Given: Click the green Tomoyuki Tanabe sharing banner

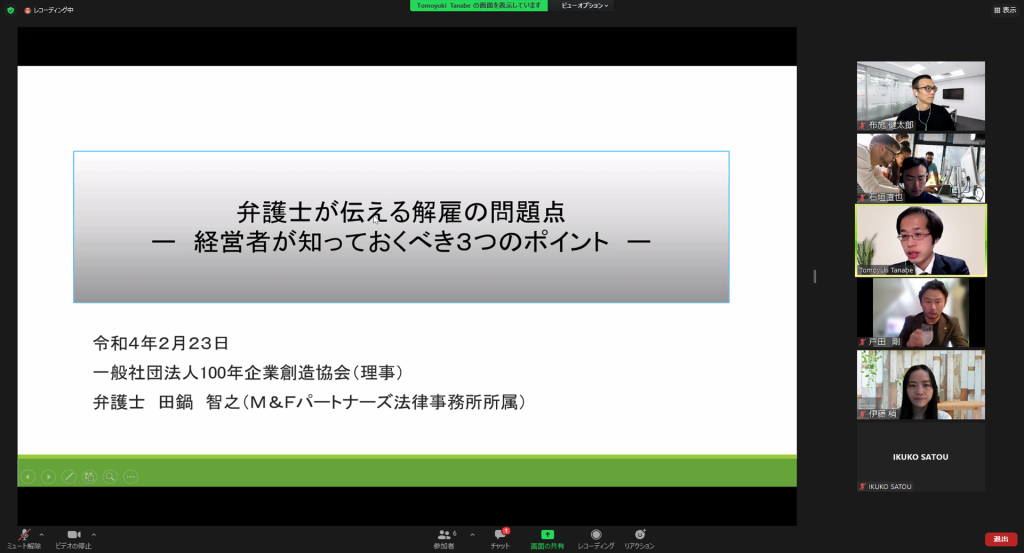Looking at the screenshot, I should click(479, 5).
